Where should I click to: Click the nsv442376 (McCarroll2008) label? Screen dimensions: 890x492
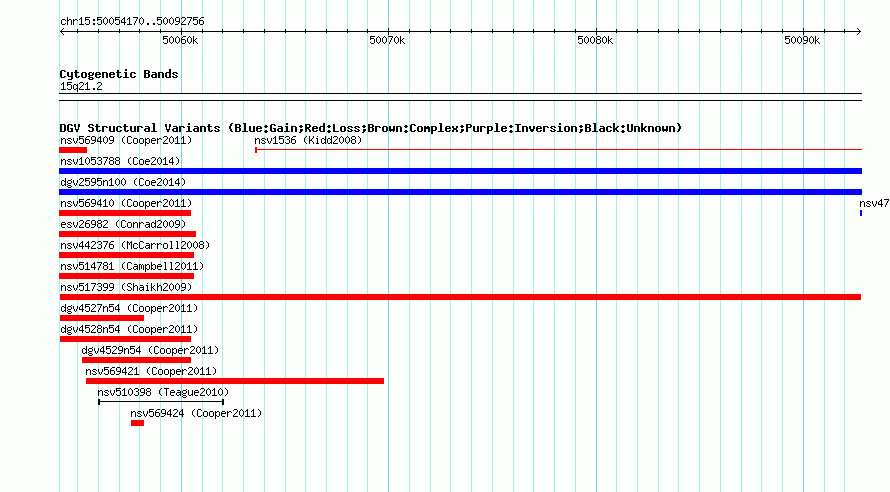point(135,245)
